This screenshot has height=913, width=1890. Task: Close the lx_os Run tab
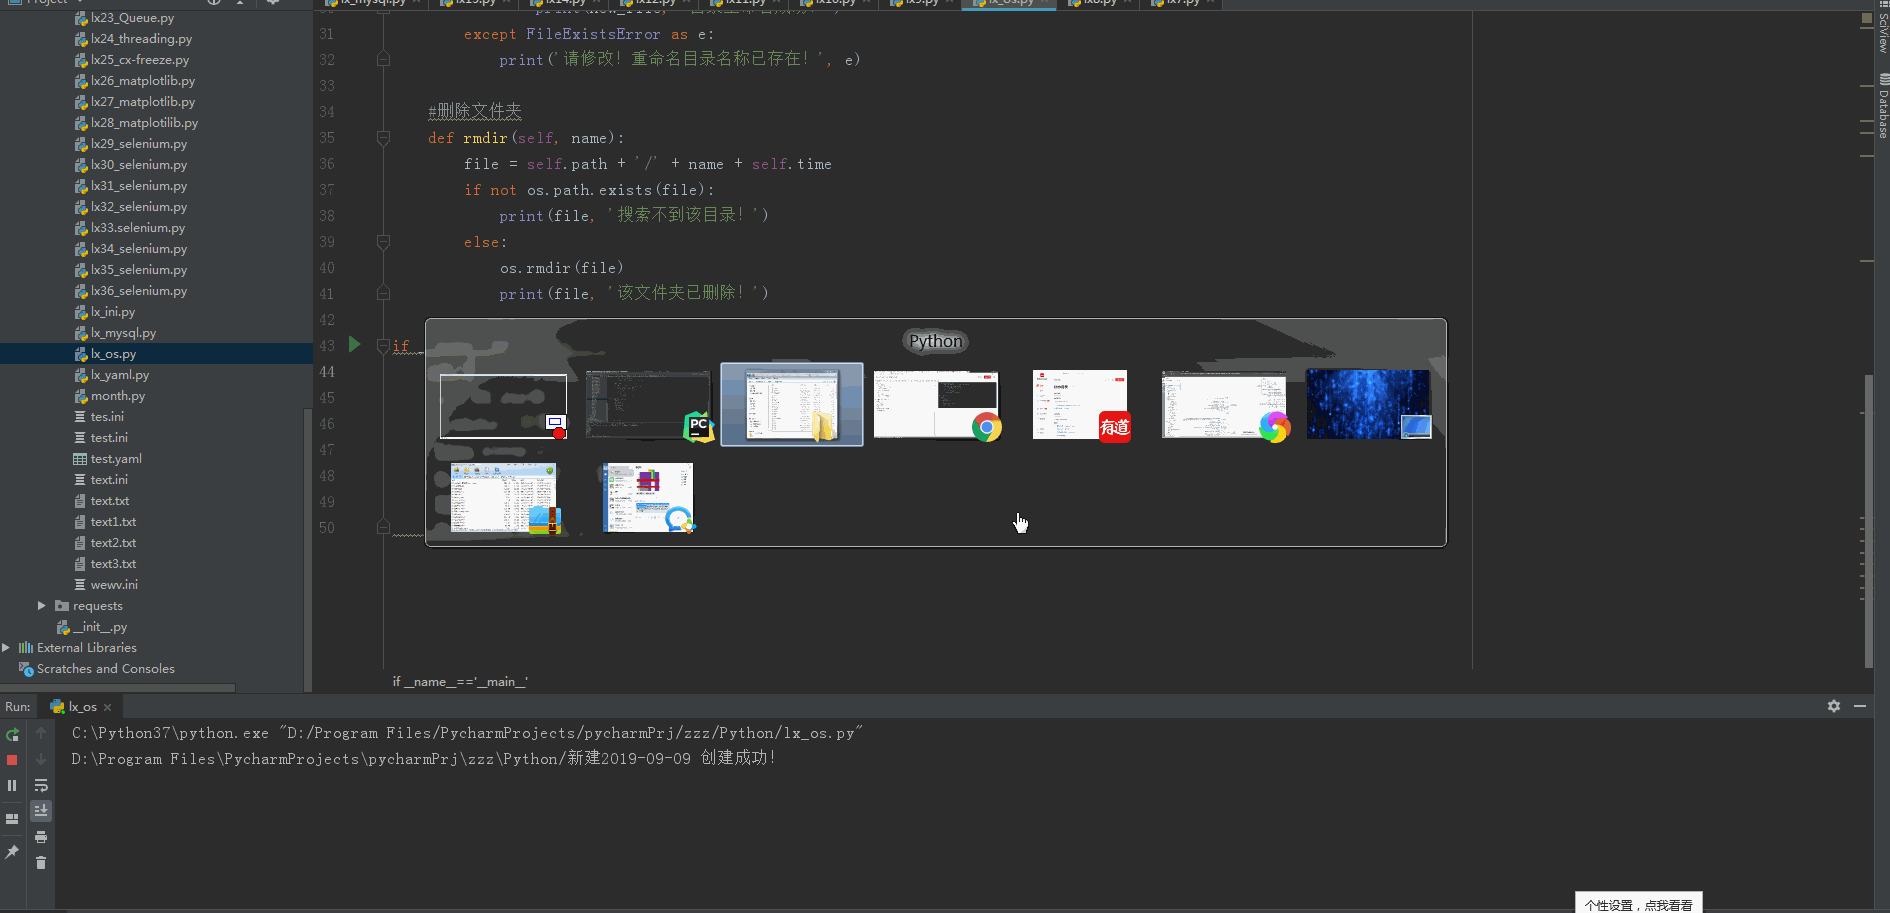click(108, 707)
